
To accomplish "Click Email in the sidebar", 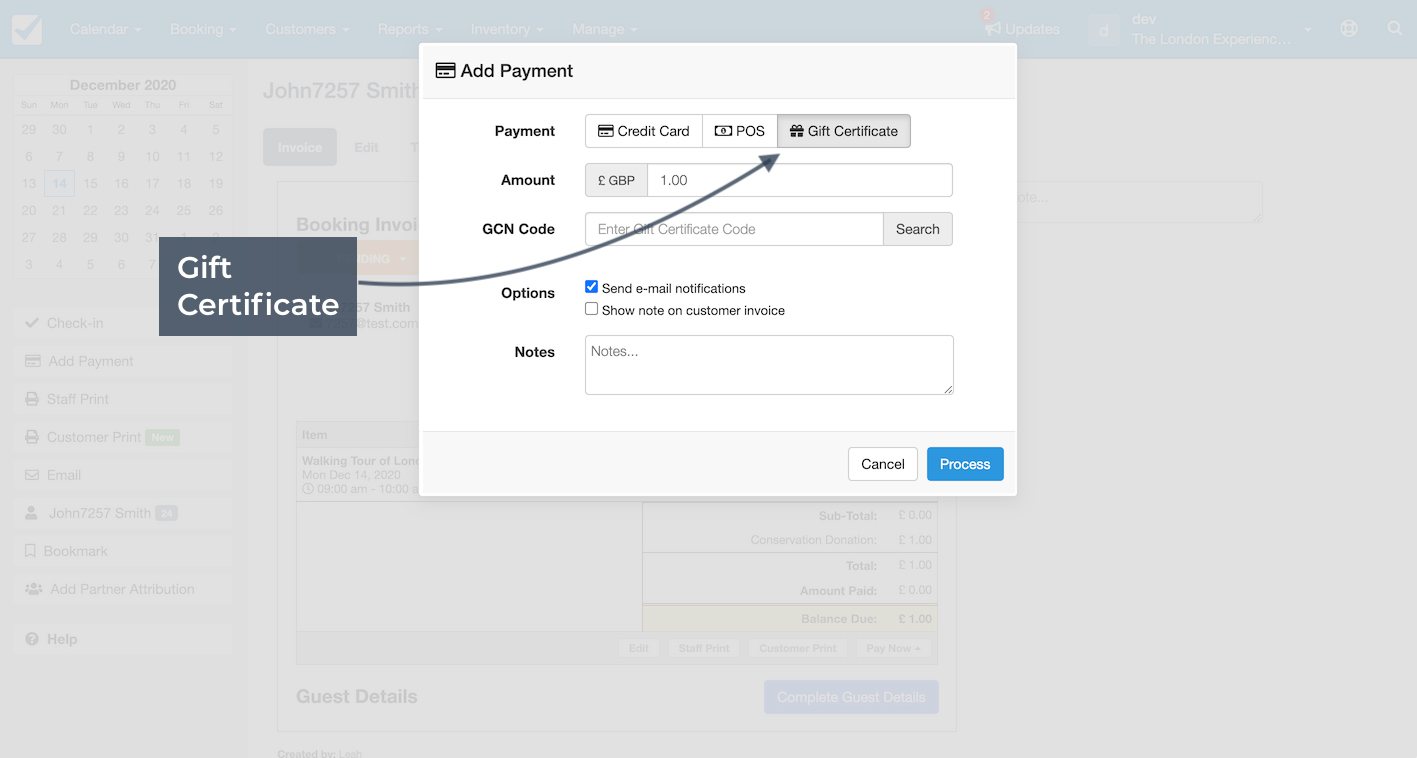I will point(123,475).
